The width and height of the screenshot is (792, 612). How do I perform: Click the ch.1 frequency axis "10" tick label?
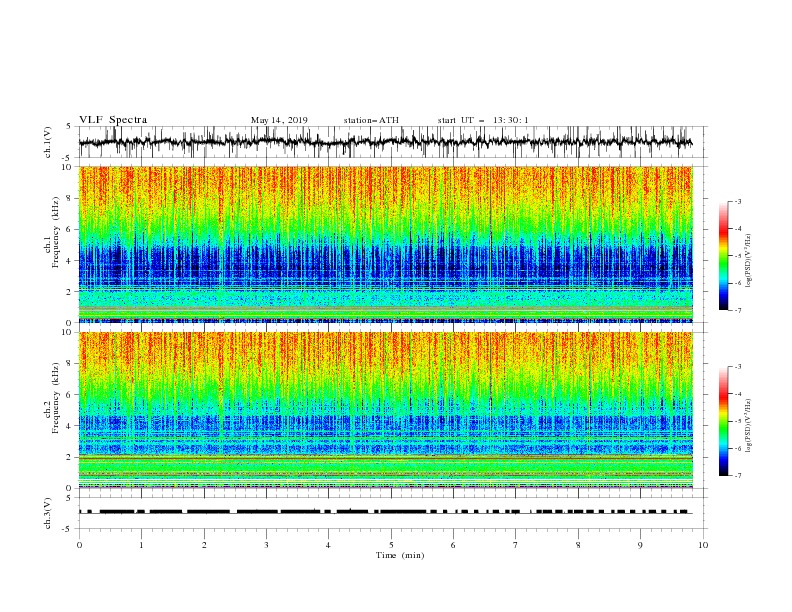(x=68, y=167)
